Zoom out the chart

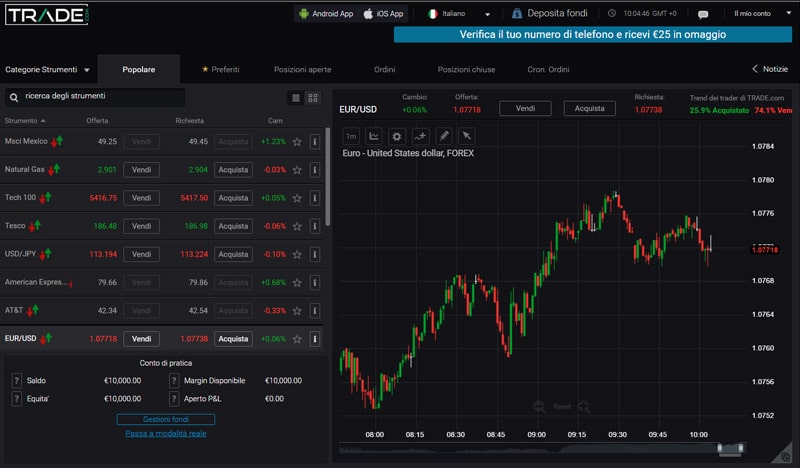click(539, 407)
